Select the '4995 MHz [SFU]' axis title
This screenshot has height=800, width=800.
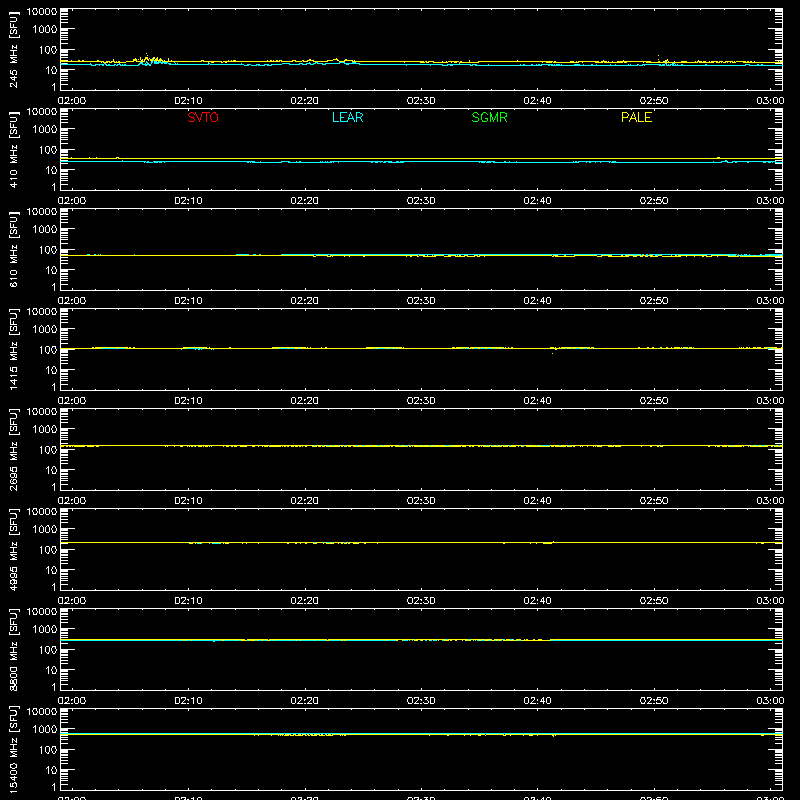pyautogui.click(x=13, y=550)
